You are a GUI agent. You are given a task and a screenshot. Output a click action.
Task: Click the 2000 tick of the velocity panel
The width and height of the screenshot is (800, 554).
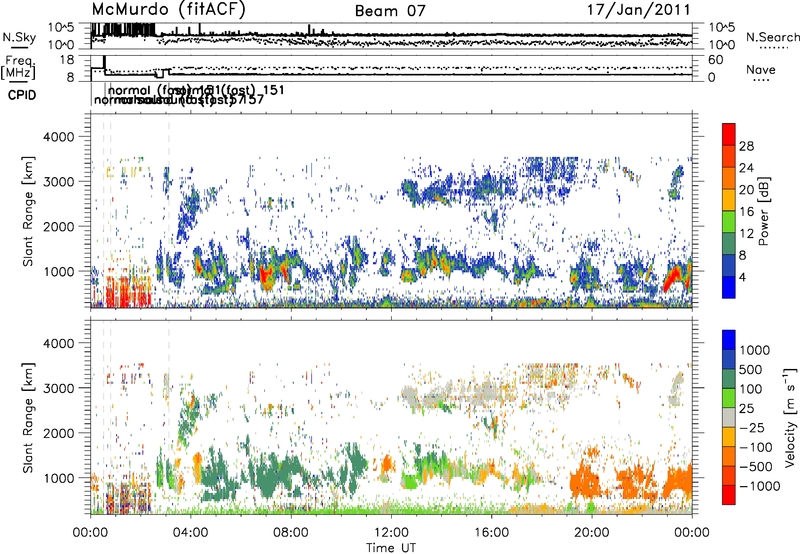pos(61,433)
